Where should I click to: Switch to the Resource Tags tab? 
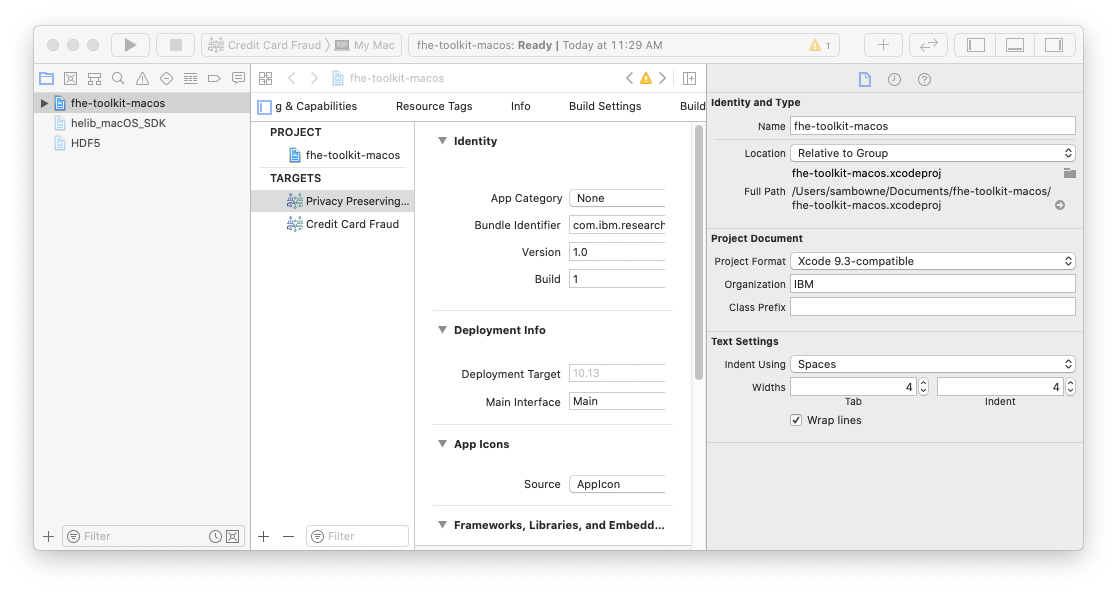click(433, 106)
